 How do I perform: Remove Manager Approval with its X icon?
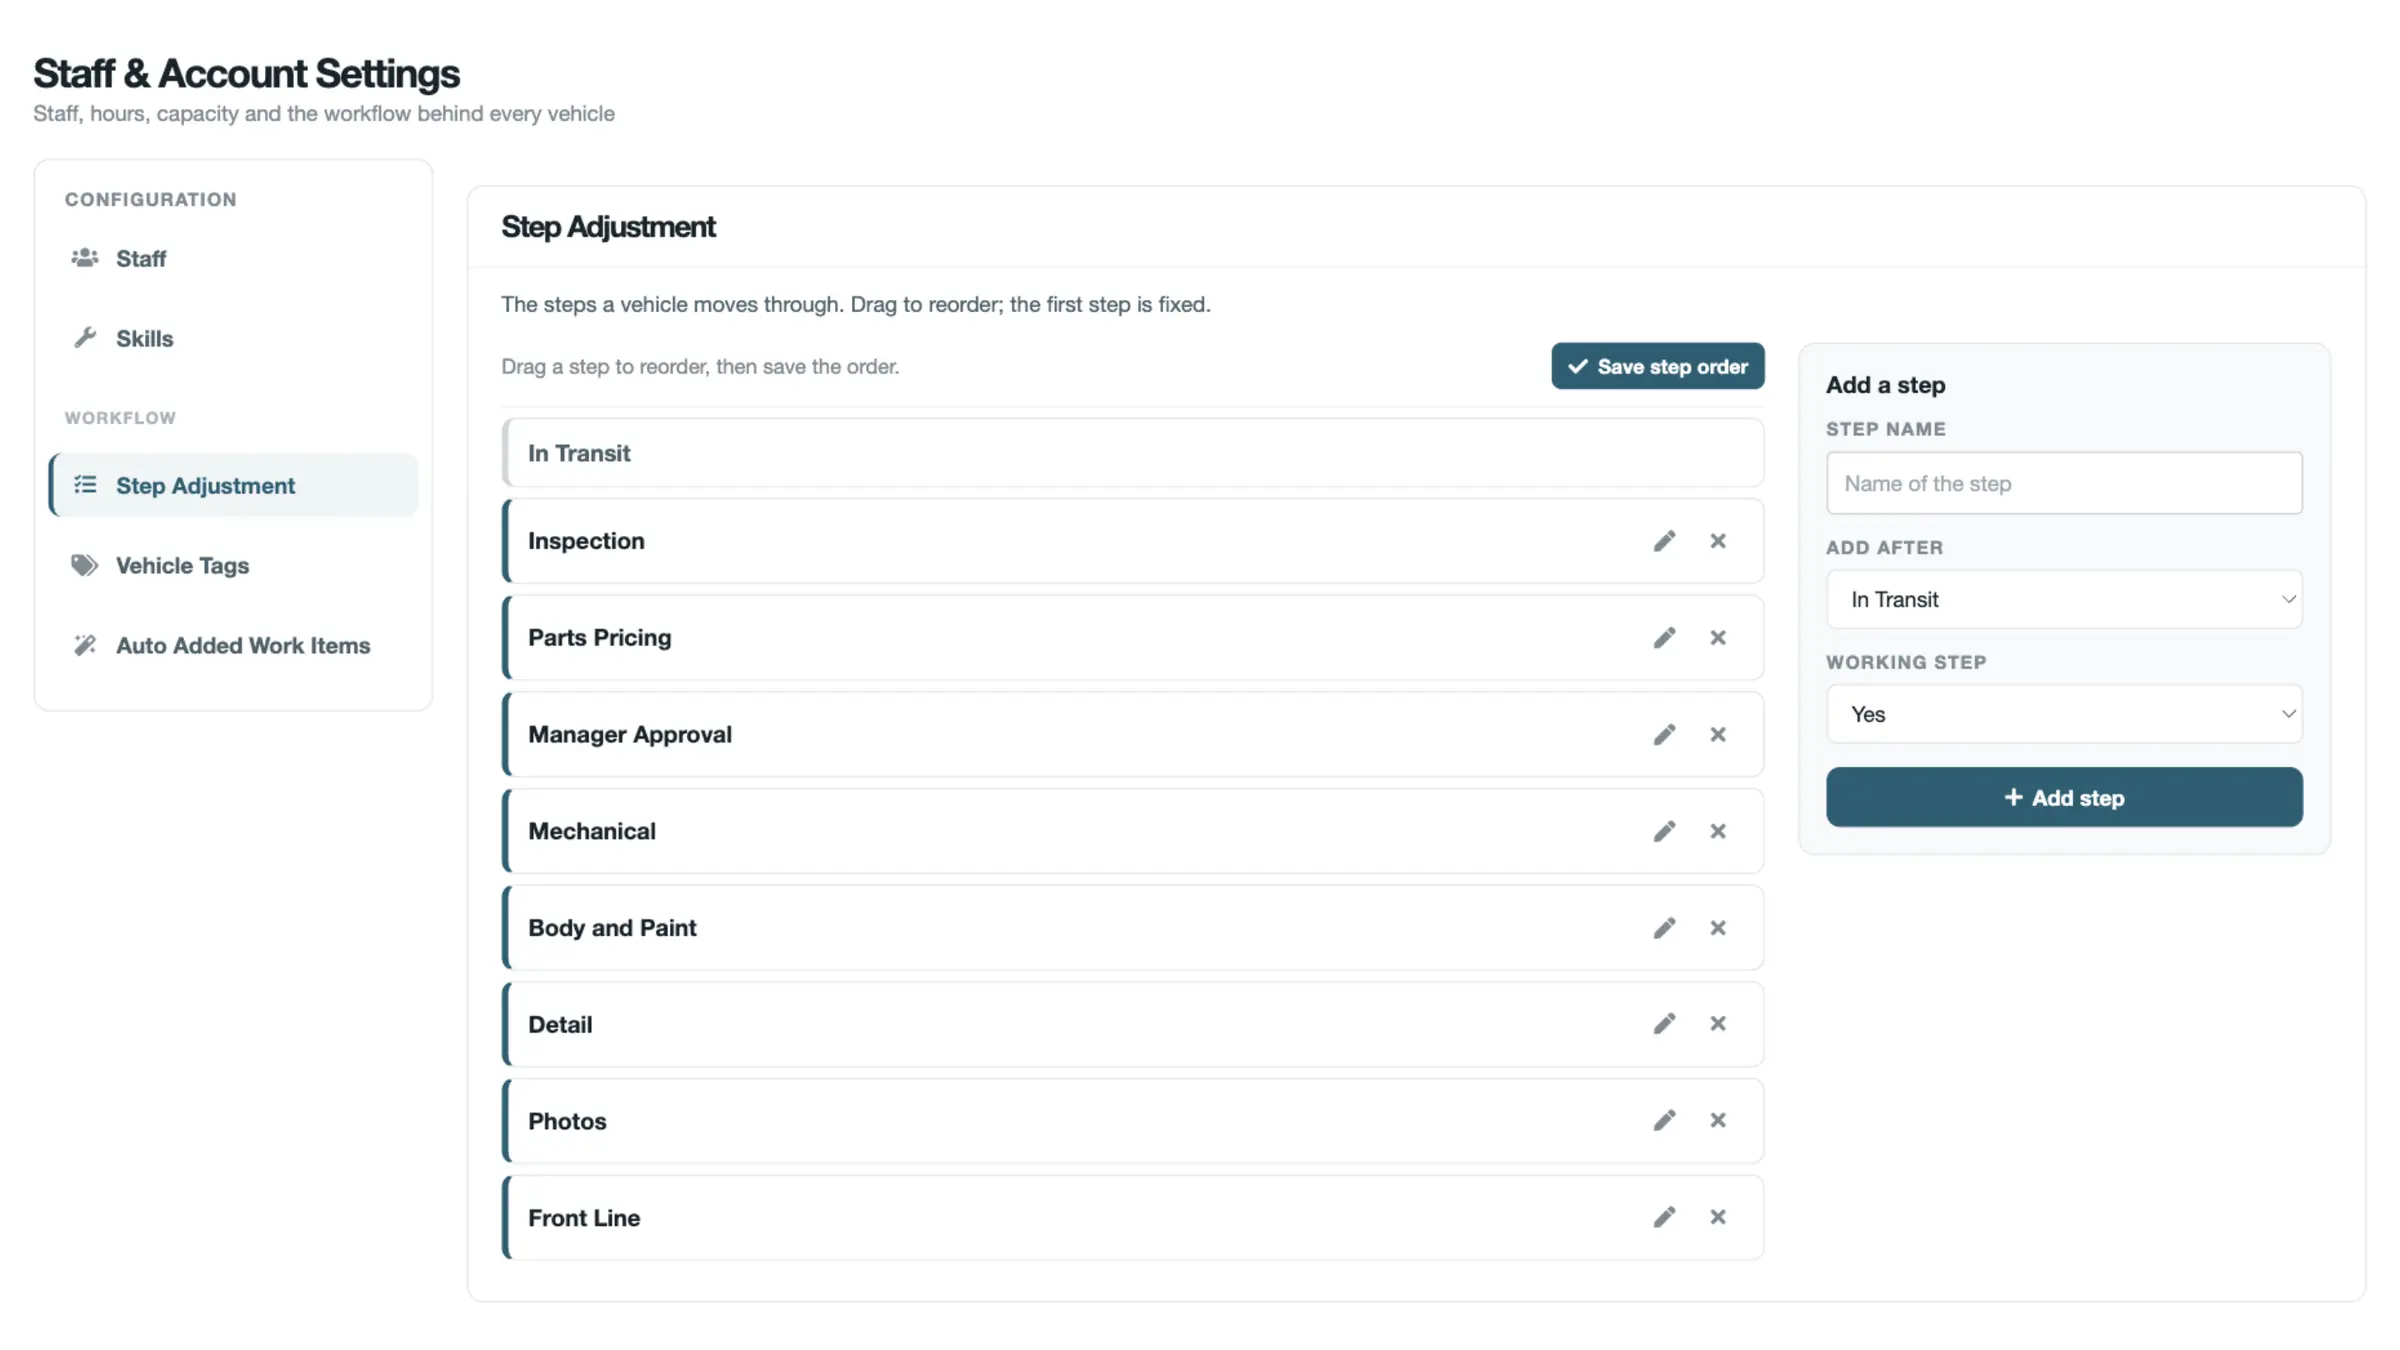(x=1718, y=735)
